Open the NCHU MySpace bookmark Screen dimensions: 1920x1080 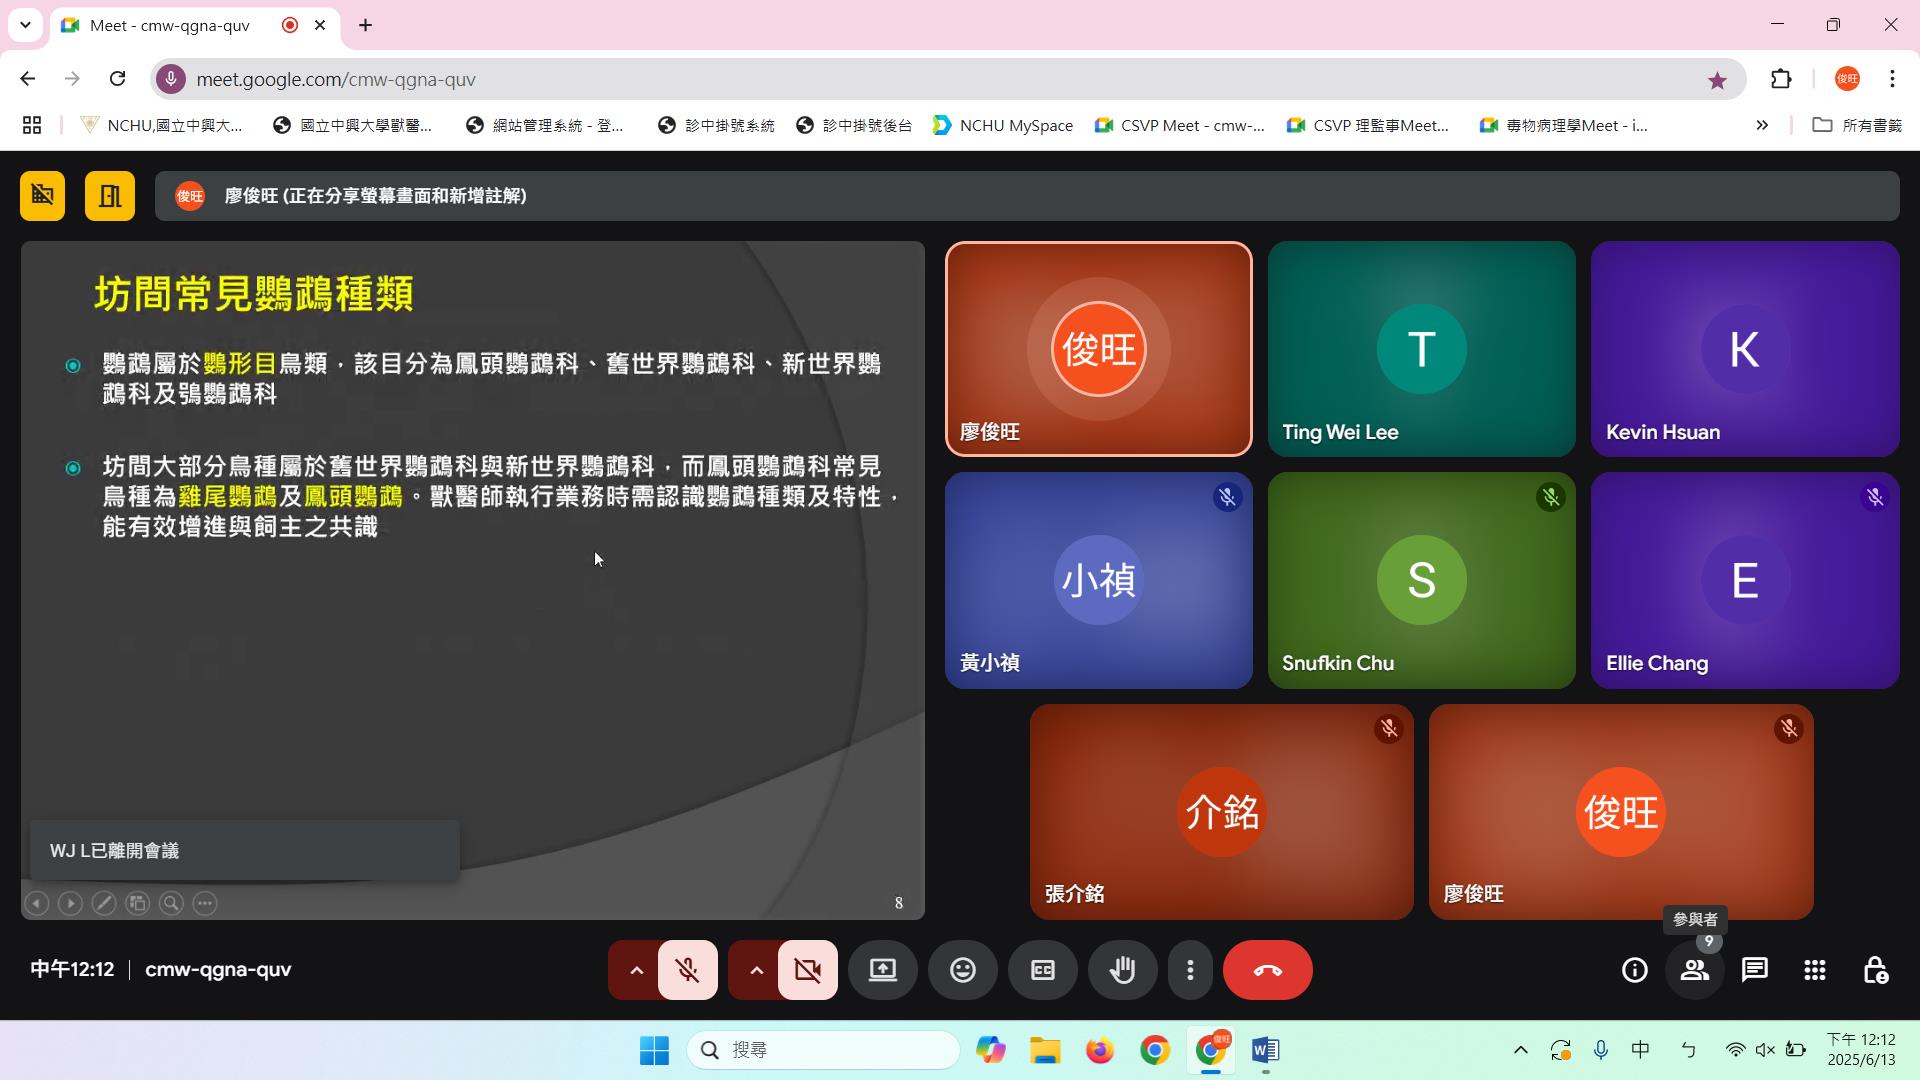point(1003,125)
